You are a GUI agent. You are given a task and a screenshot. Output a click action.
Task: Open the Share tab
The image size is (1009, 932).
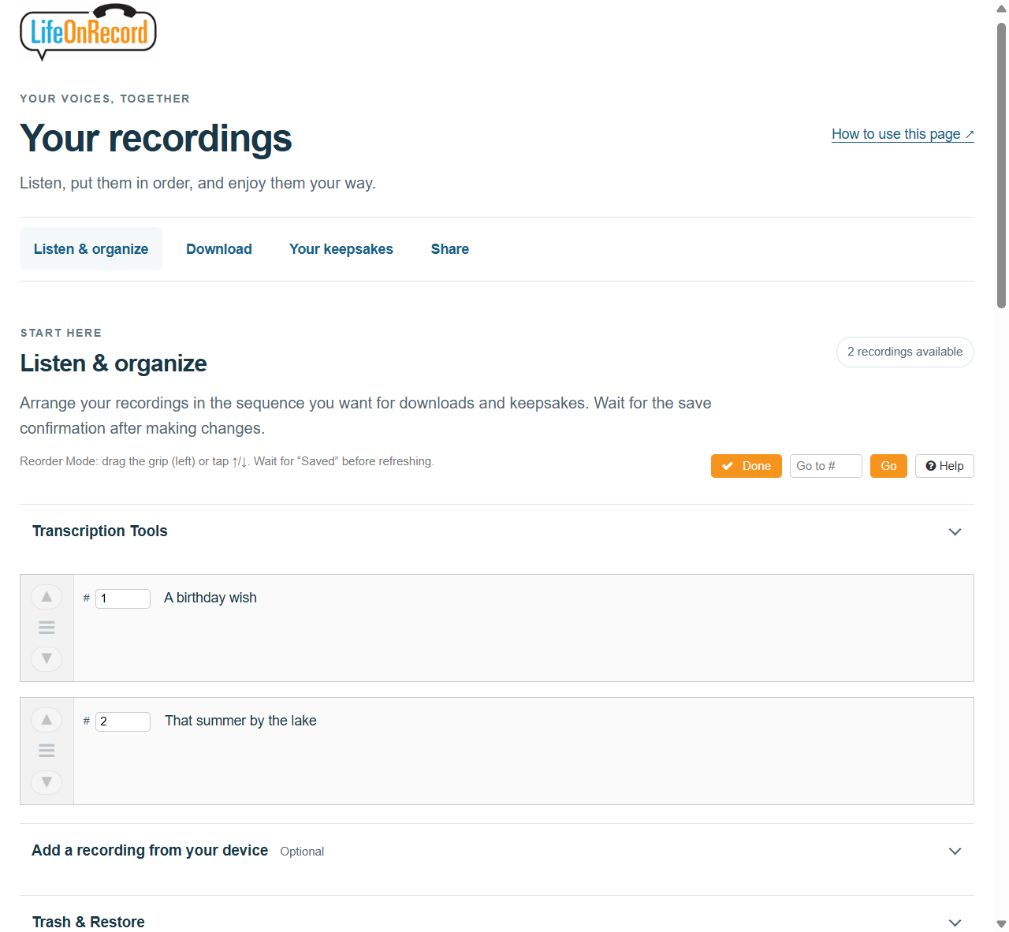[450, 249]
